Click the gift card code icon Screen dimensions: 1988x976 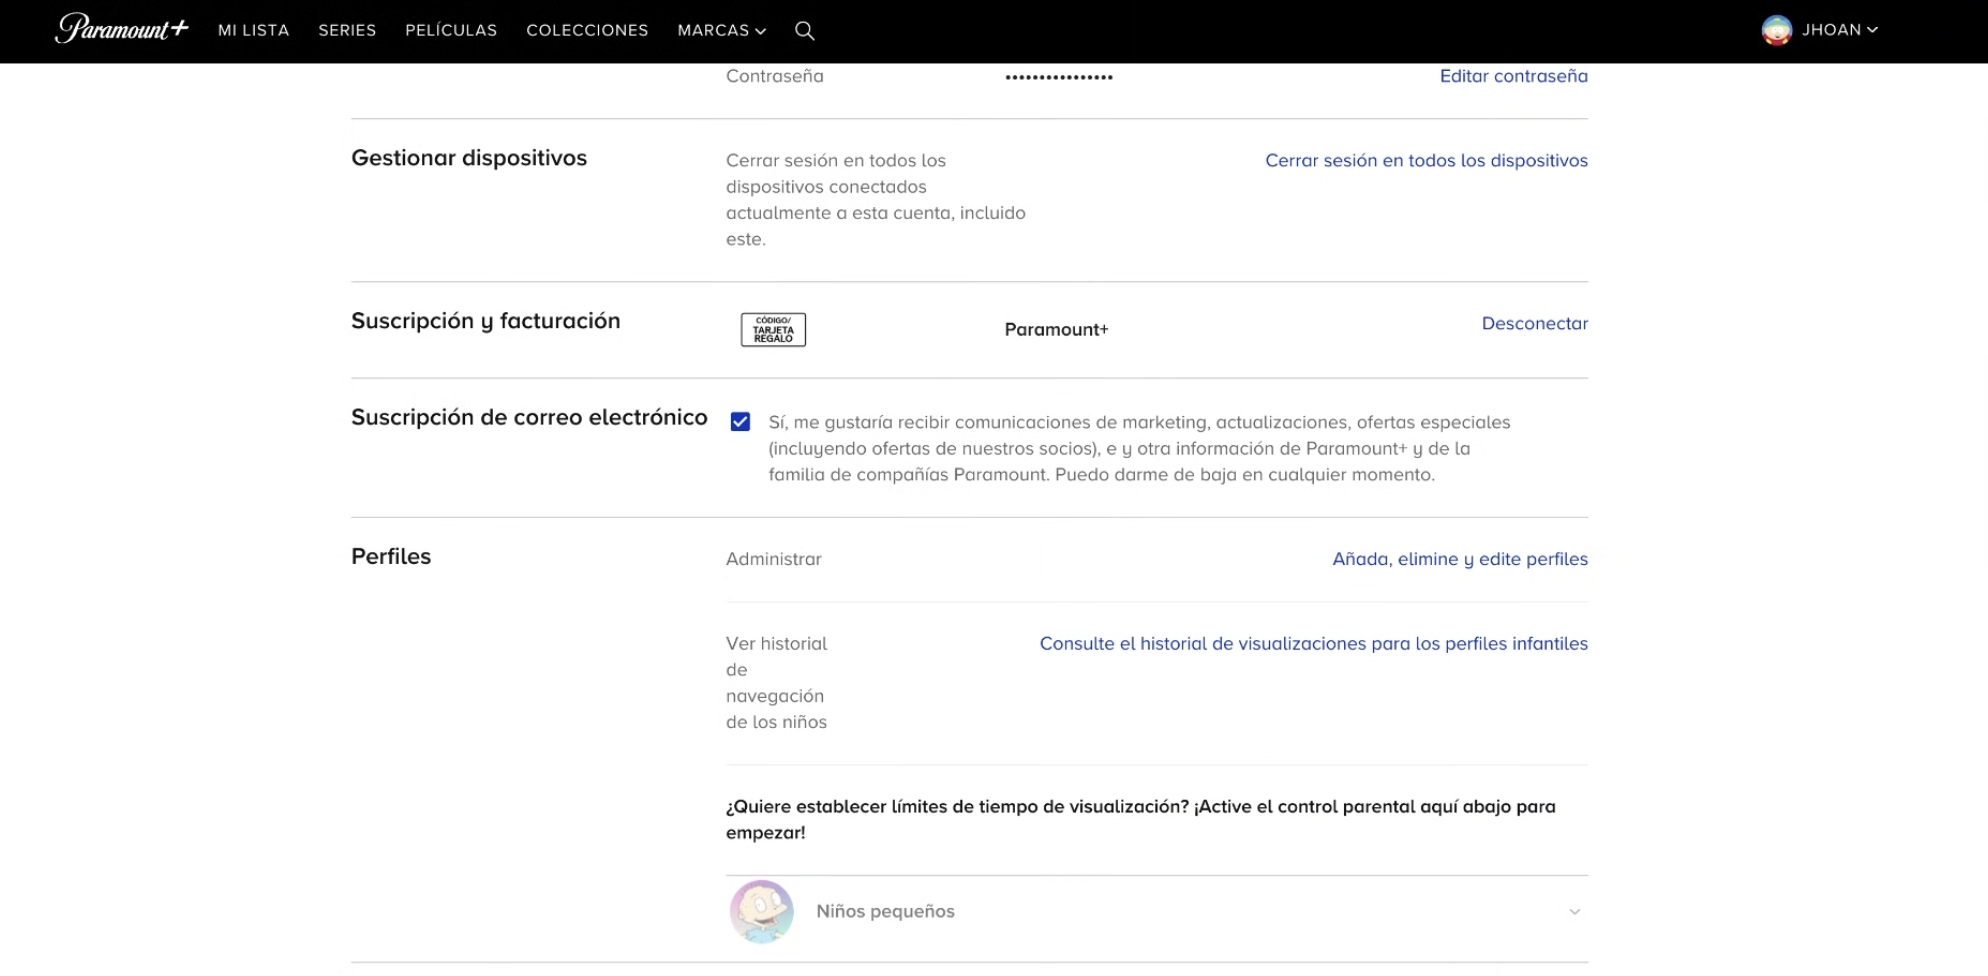click(773, 330)
